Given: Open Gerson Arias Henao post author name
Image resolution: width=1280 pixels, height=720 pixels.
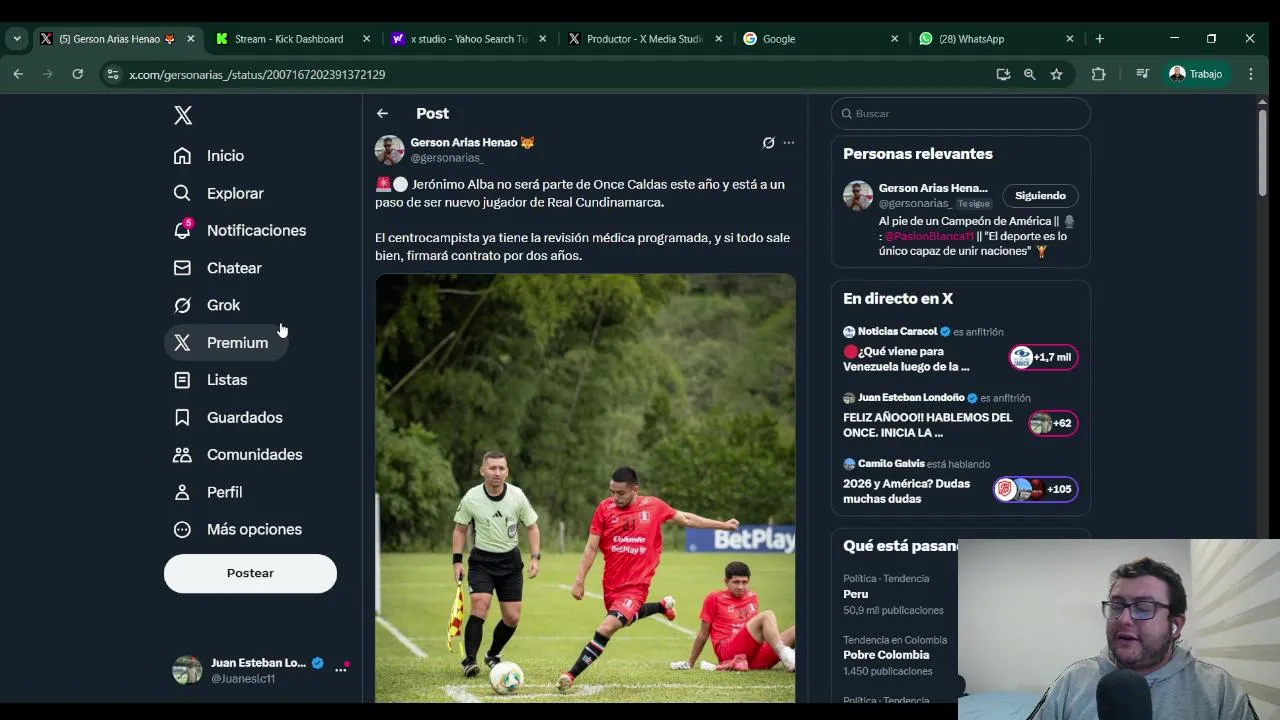Looking at the screenshot, I should click(x=472, y=142).
